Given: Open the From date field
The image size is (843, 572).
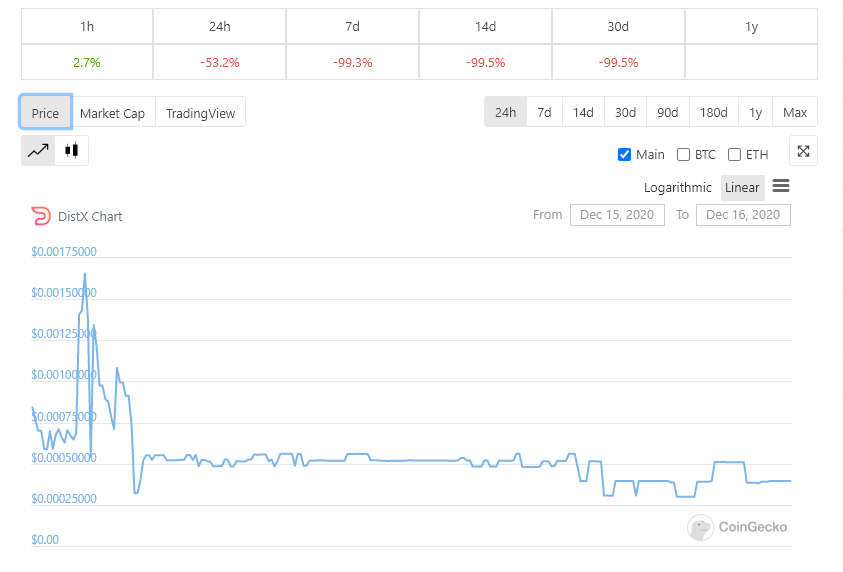Looking at the screenshot, I should (x=617, y=215).
